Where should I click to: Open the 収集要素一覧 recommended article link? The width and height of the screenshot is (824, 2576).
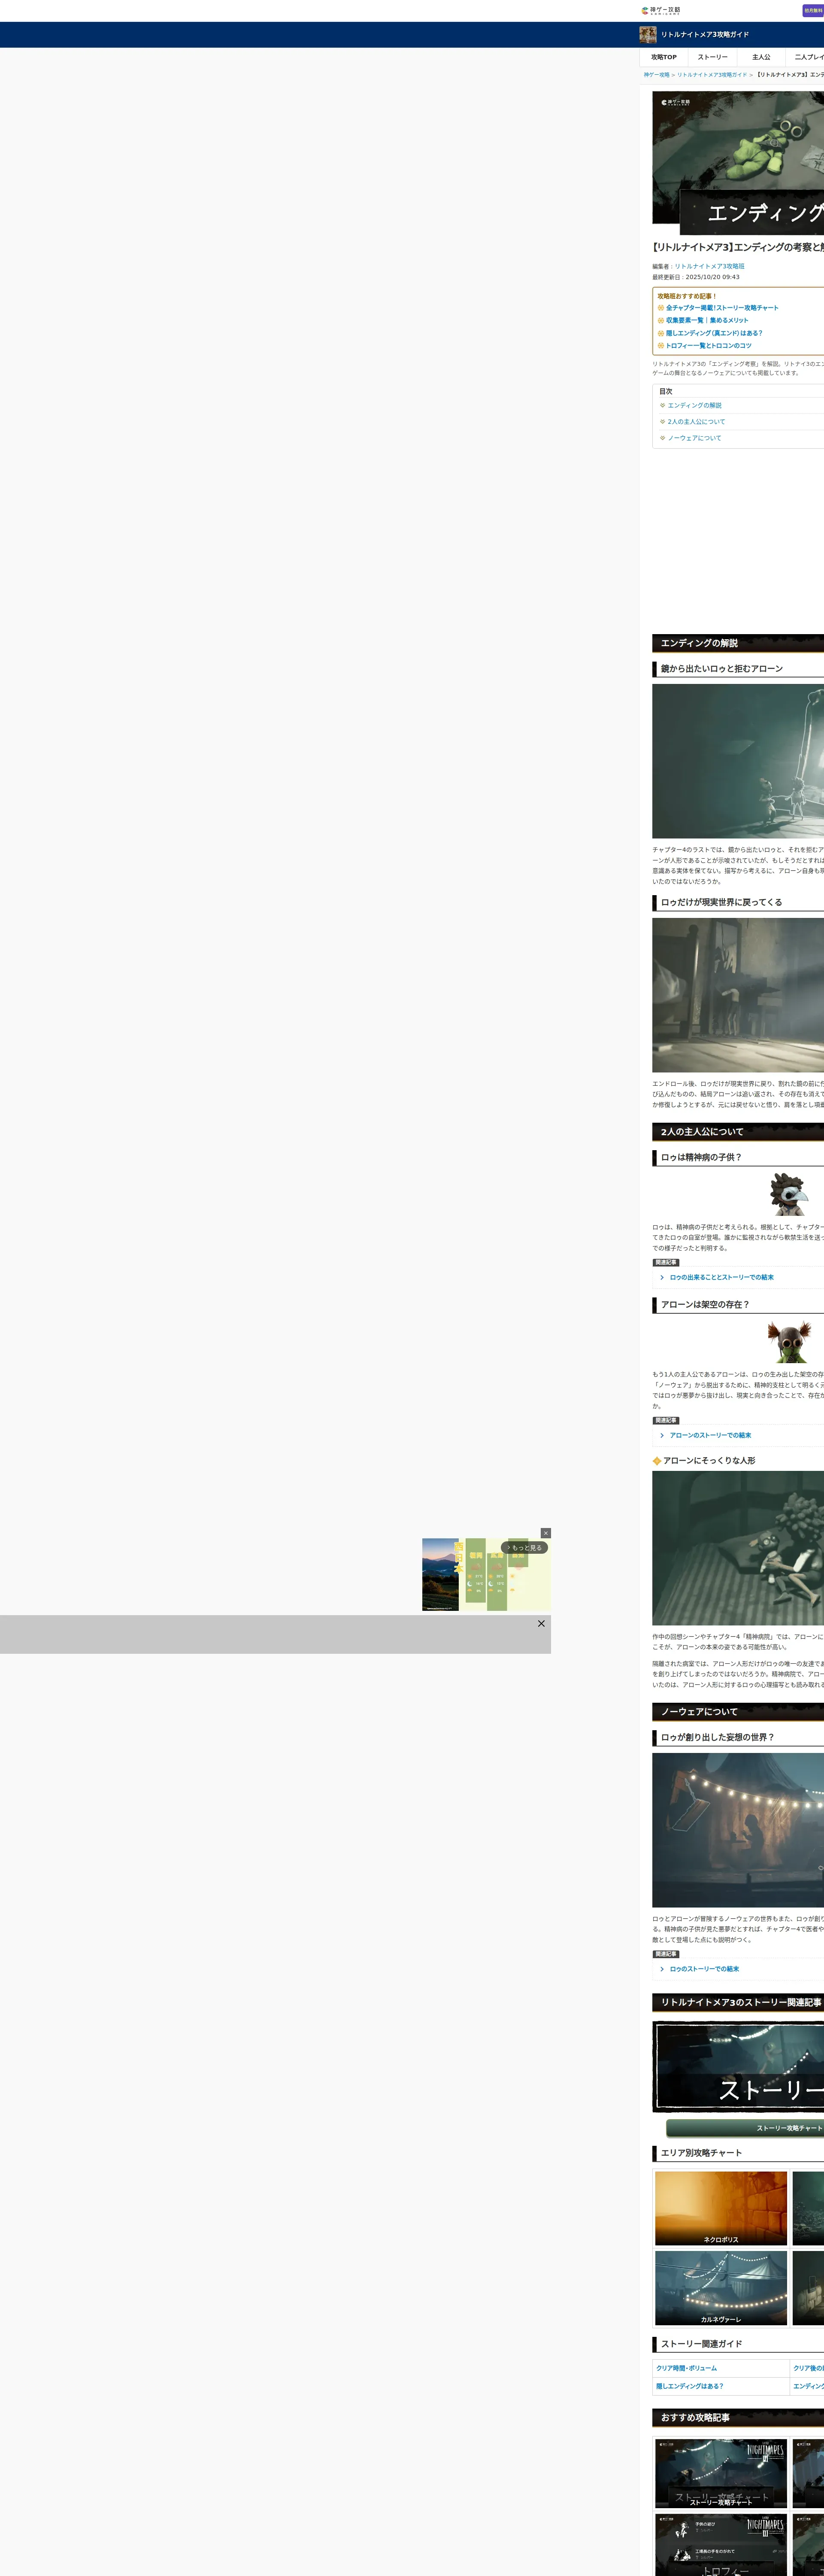point(706,320)
